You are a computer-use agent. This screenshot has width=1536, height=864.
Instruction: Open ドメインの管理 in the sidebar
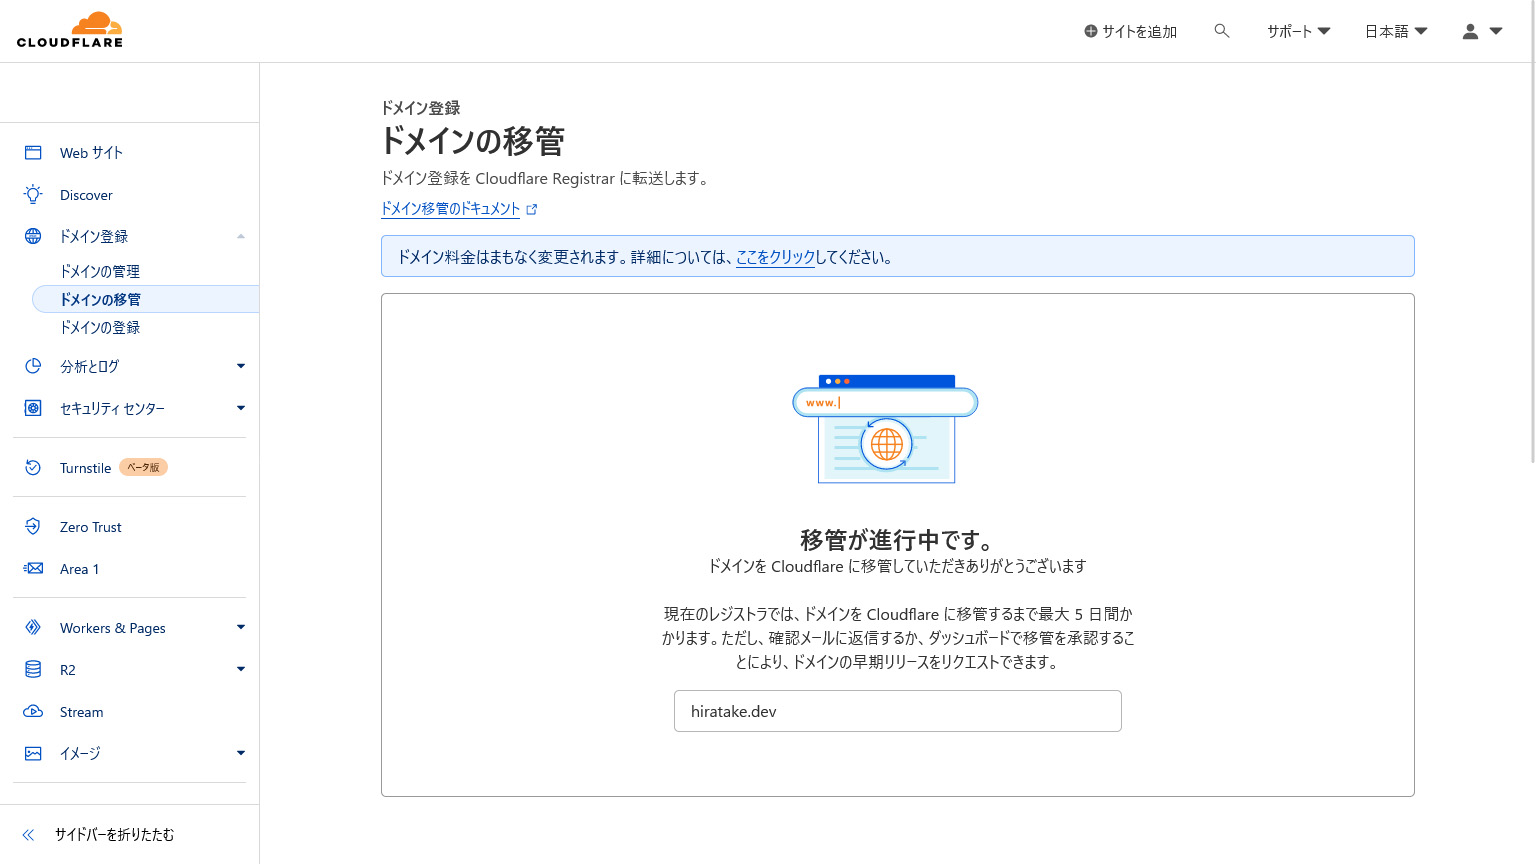(x=100, y=271)
